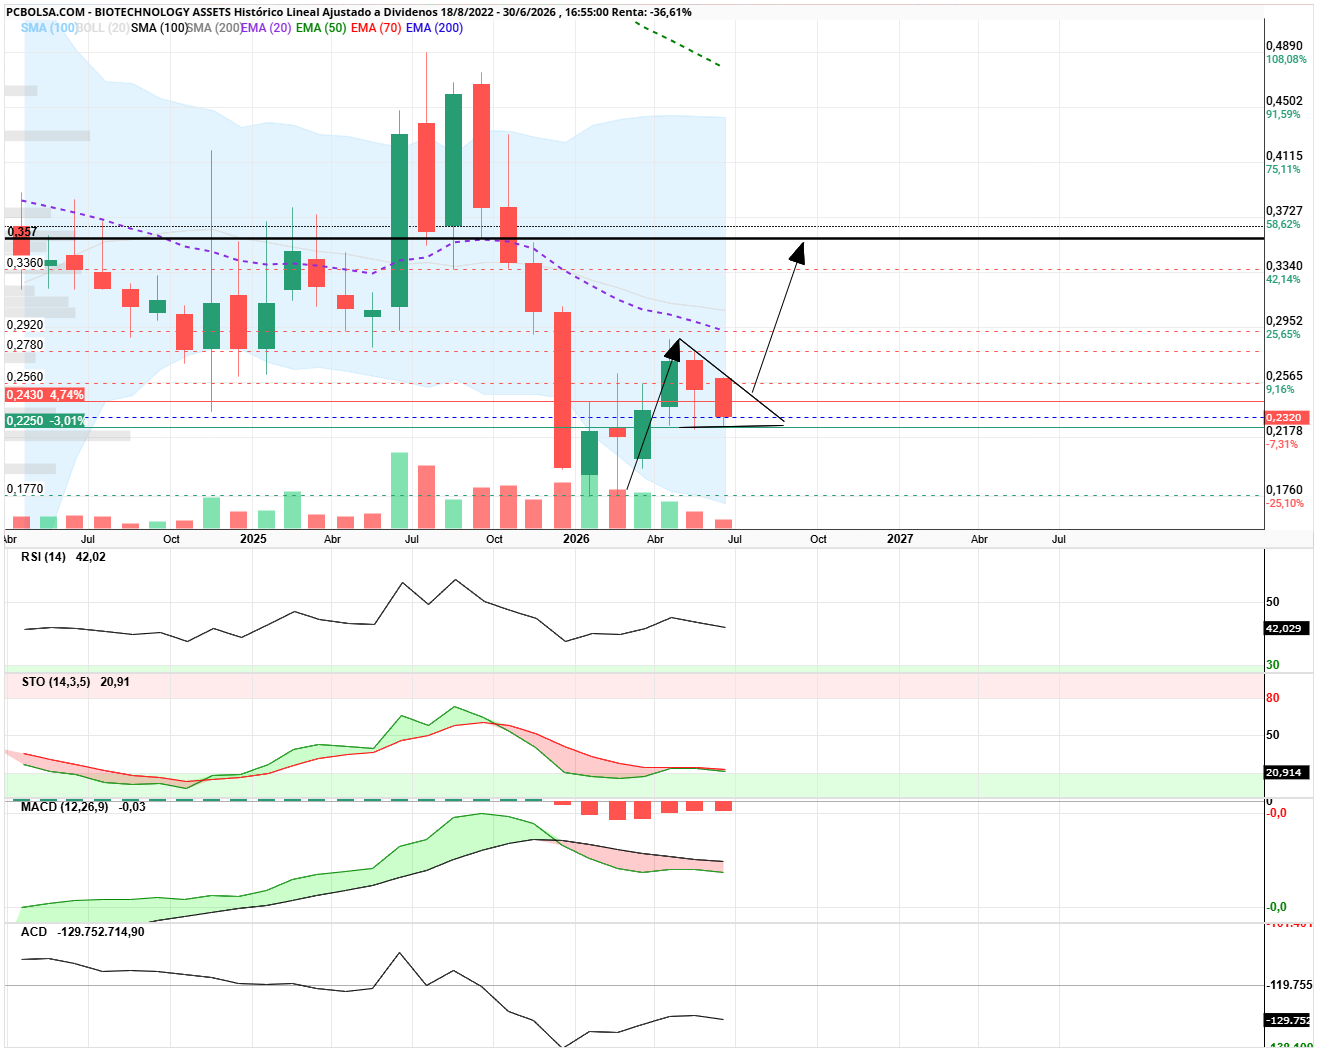Screen dimensions: 1318x1052
Task: Select the 50 level on the stochastic scale
Action: [x=1273, y=735]
